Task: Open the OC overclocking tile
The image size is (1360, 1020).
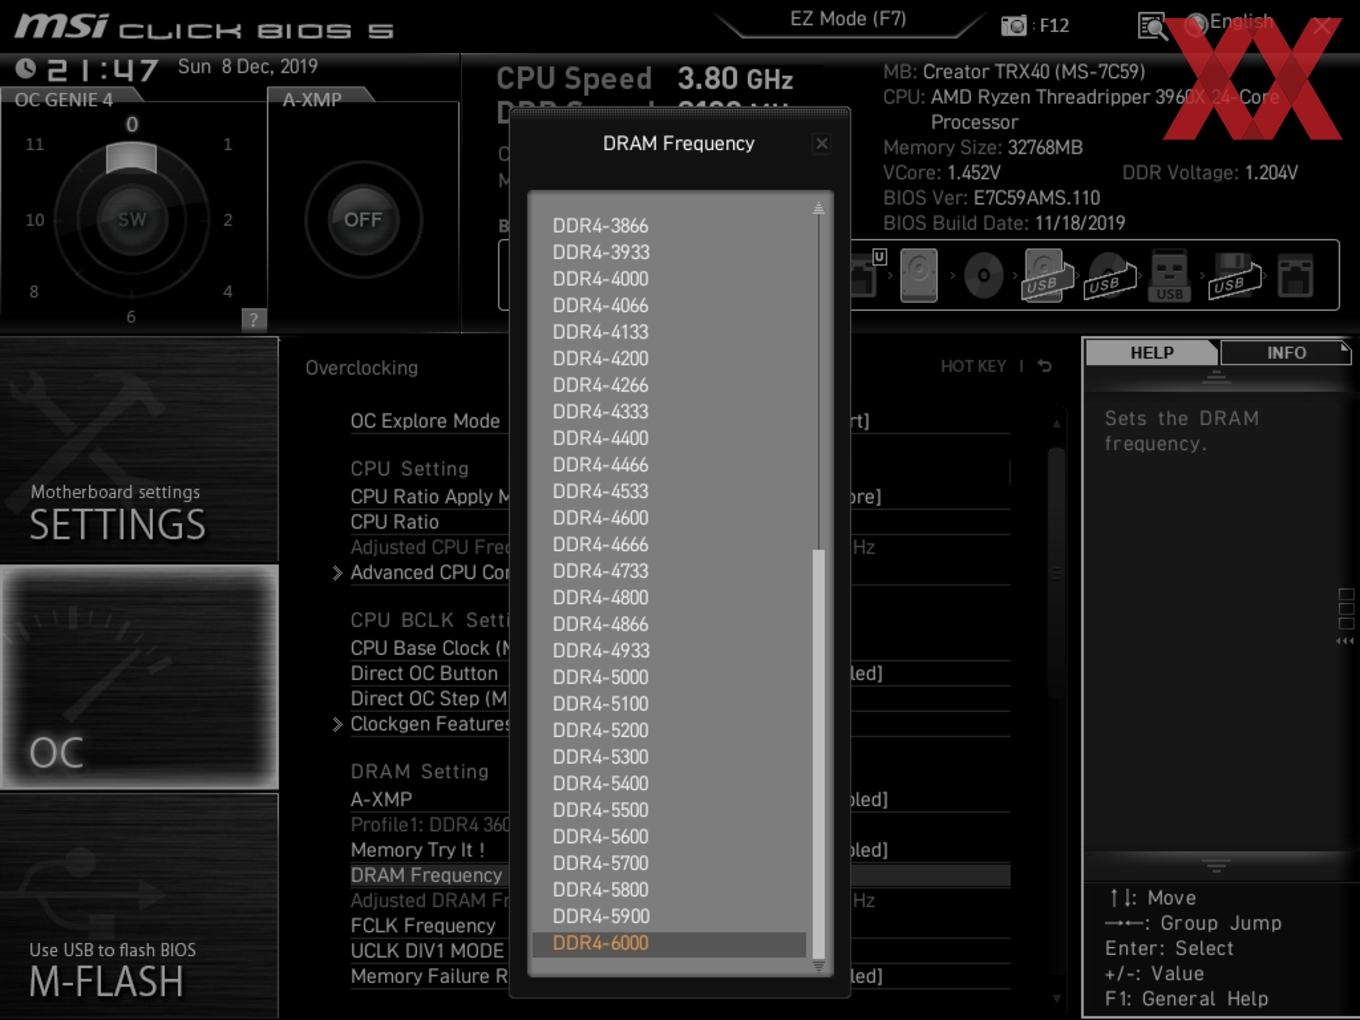Action: [x=139, y=677]
